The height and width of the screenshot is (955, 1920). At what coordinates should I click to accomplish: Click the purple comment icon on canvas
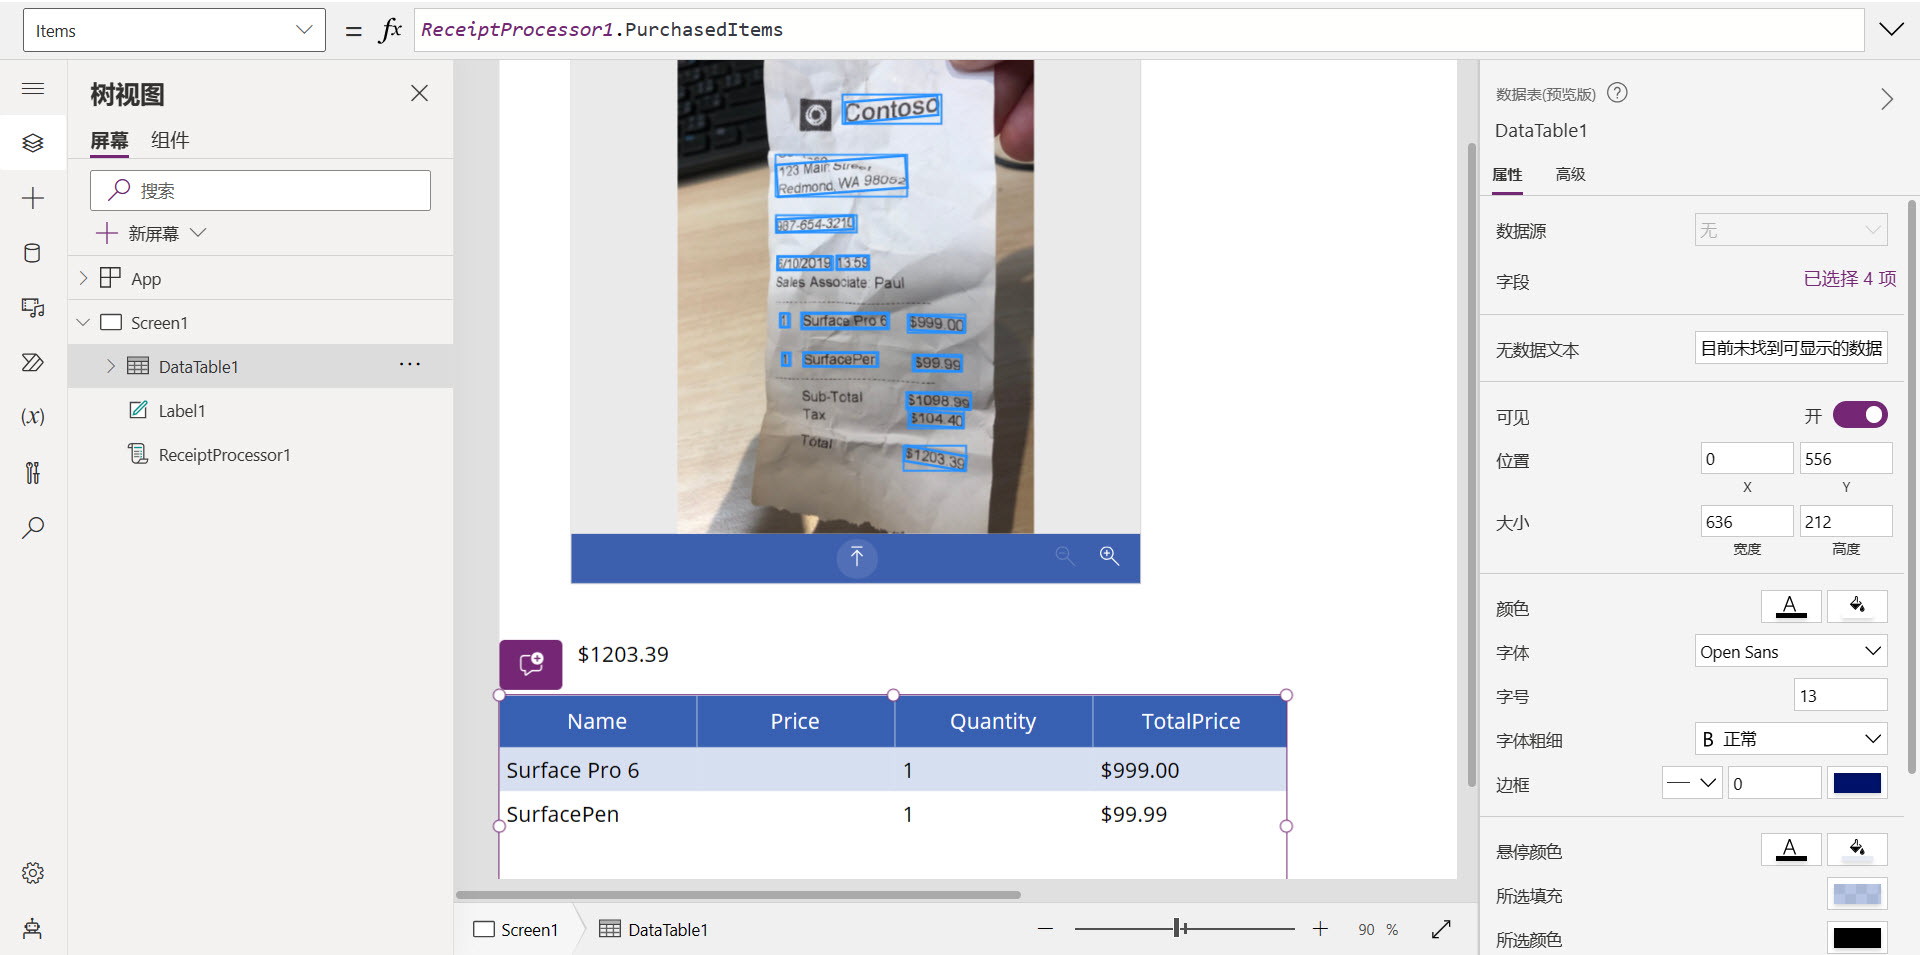pos(531,664)
